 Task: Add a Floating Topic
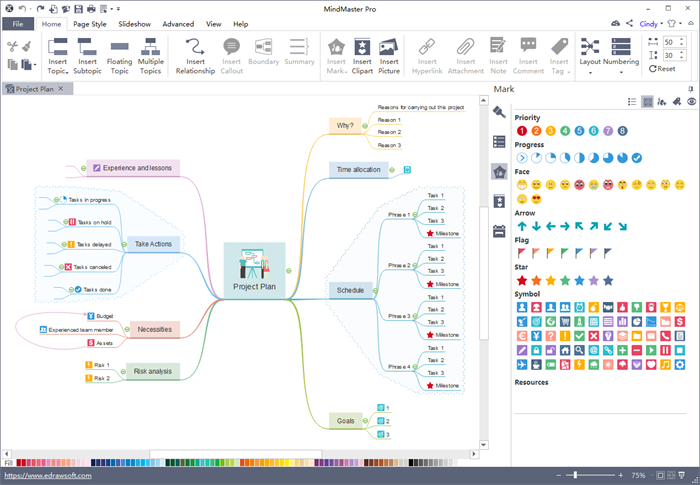pyautogui.click(x=119, y=55)
